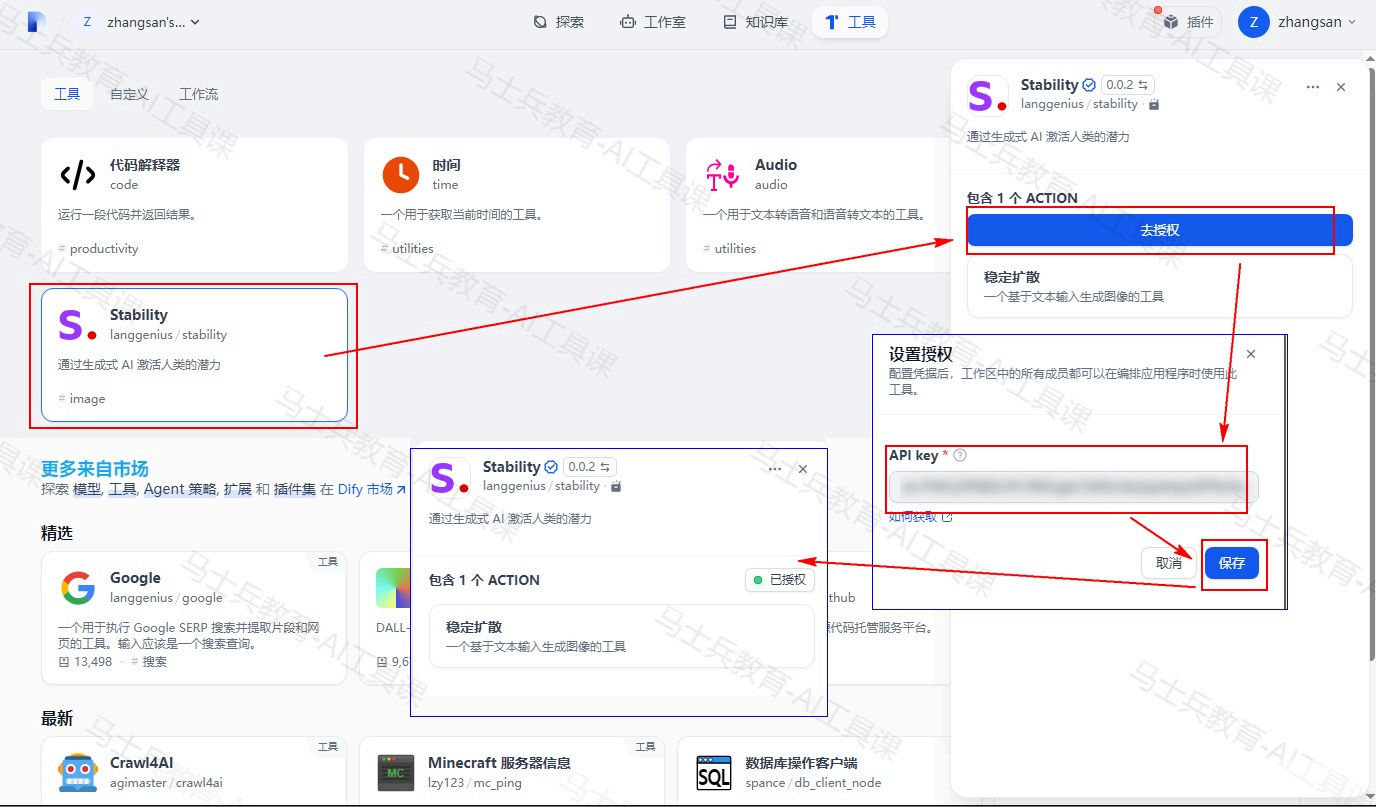Image resolution: width=1376 pixels, height=807 pixels.
Task: Click the pink Audio microphone icon
Action: coord(723,175)
